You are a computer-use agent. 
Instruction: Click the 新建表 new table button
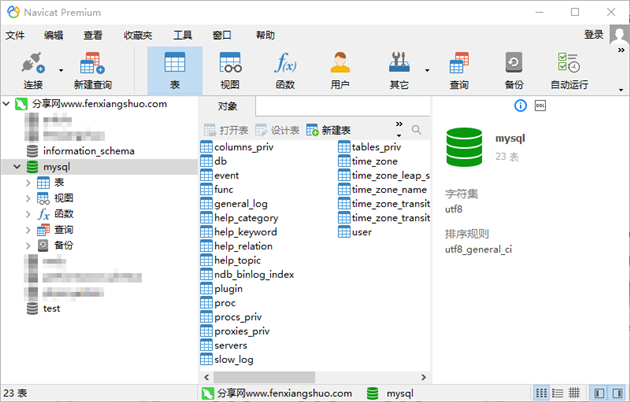329,130
